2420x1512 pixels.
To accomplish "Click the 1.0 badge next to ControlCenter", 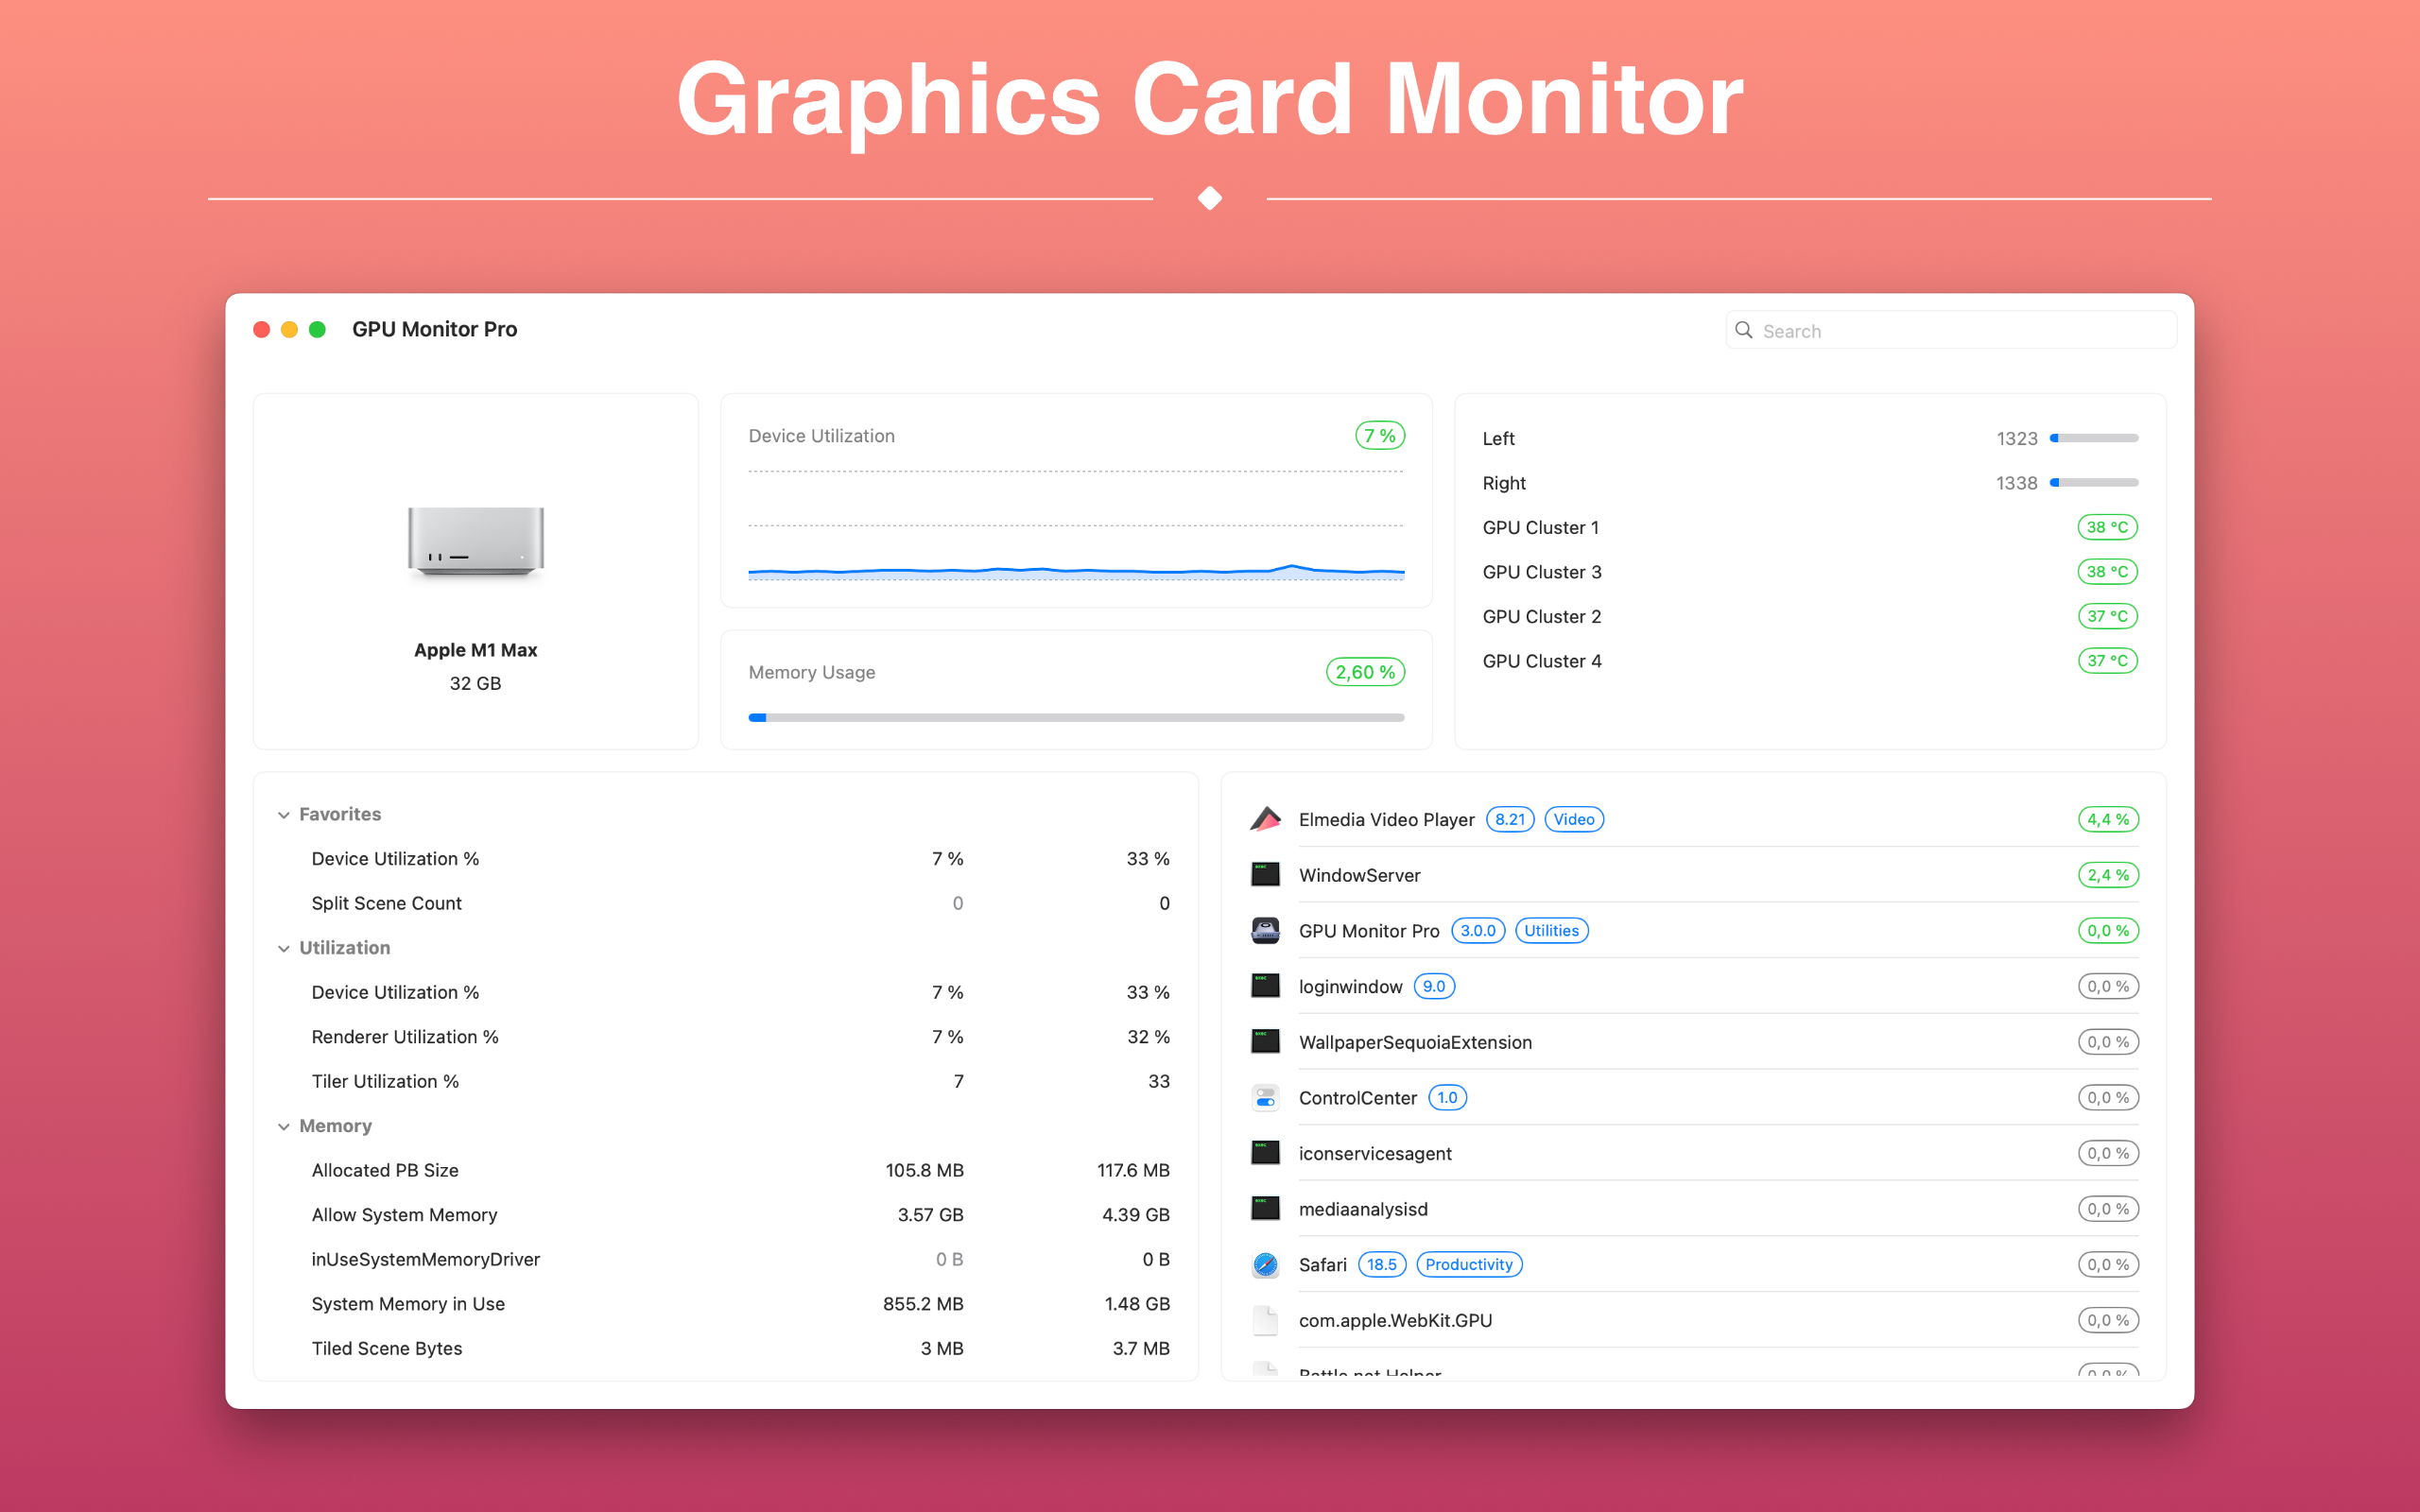I will [x=1447, y=1097].
